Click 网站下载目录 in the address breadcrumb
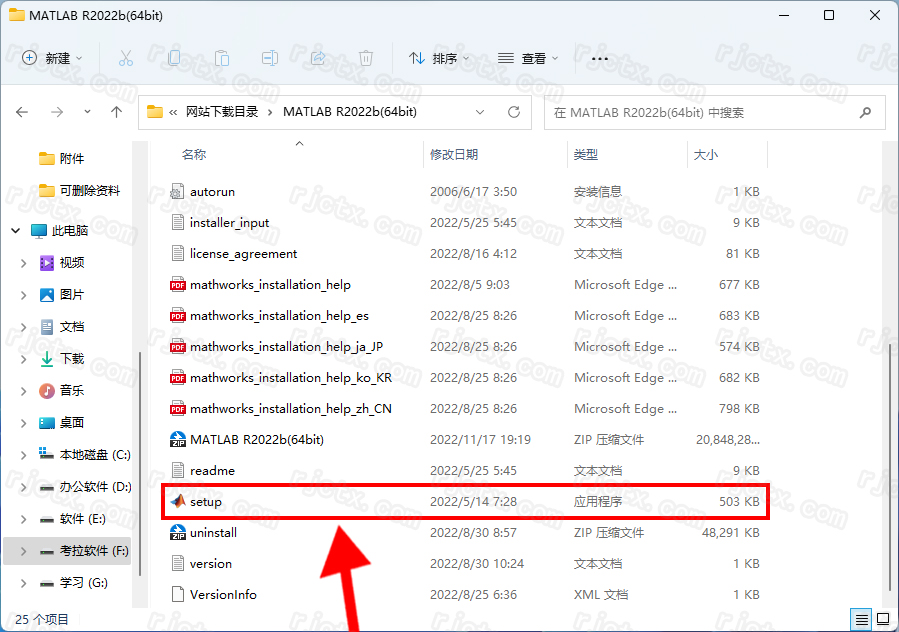899x632 pixels. 222,112
